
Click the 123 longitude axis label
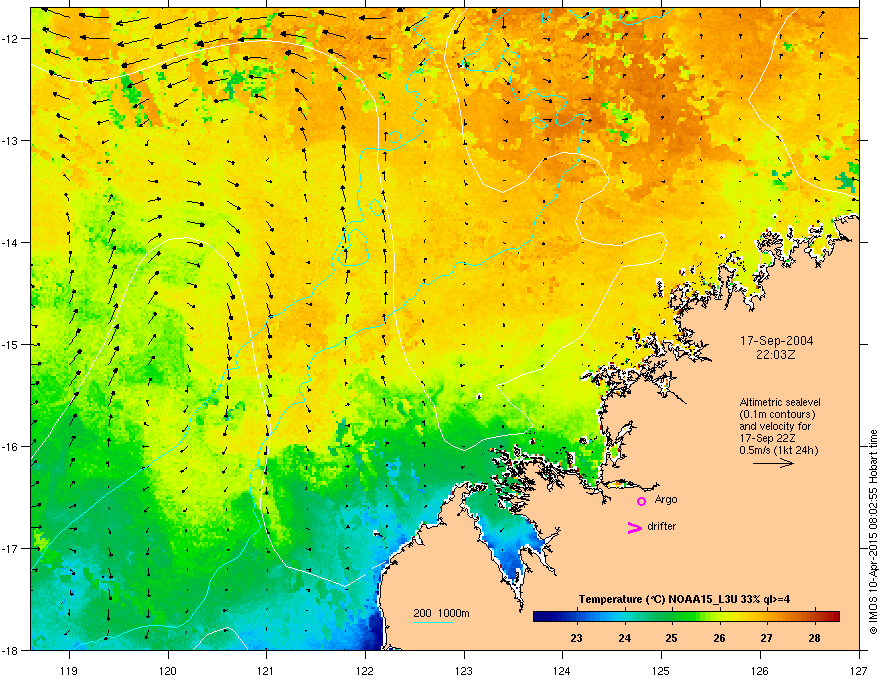(x=464, y=670)
